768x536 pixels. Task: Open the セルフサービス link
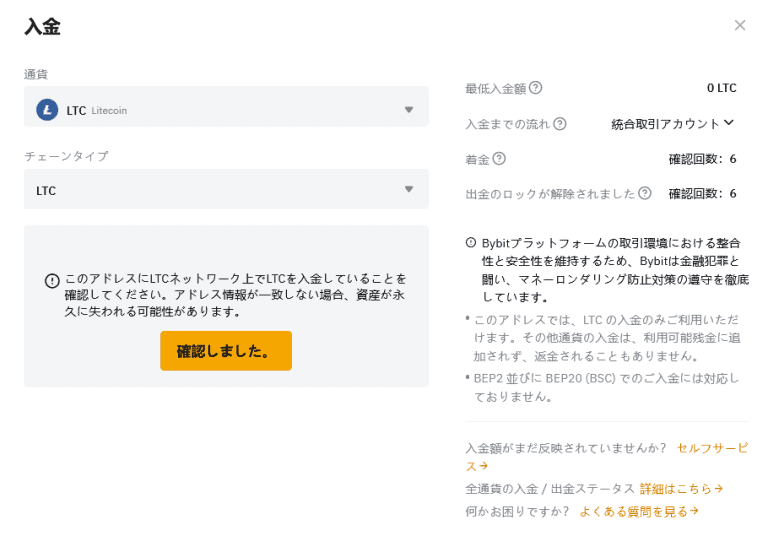click(711, 448)
